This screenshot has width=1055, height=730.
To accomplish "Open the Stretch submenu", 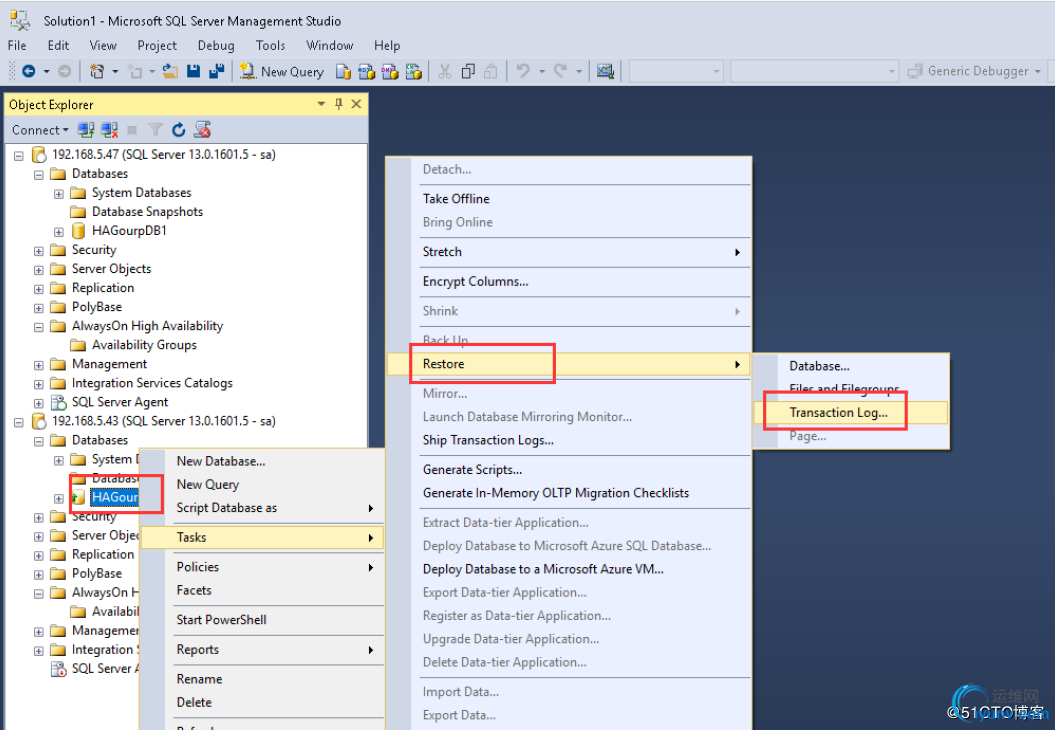I will click(x=567, y=252).
